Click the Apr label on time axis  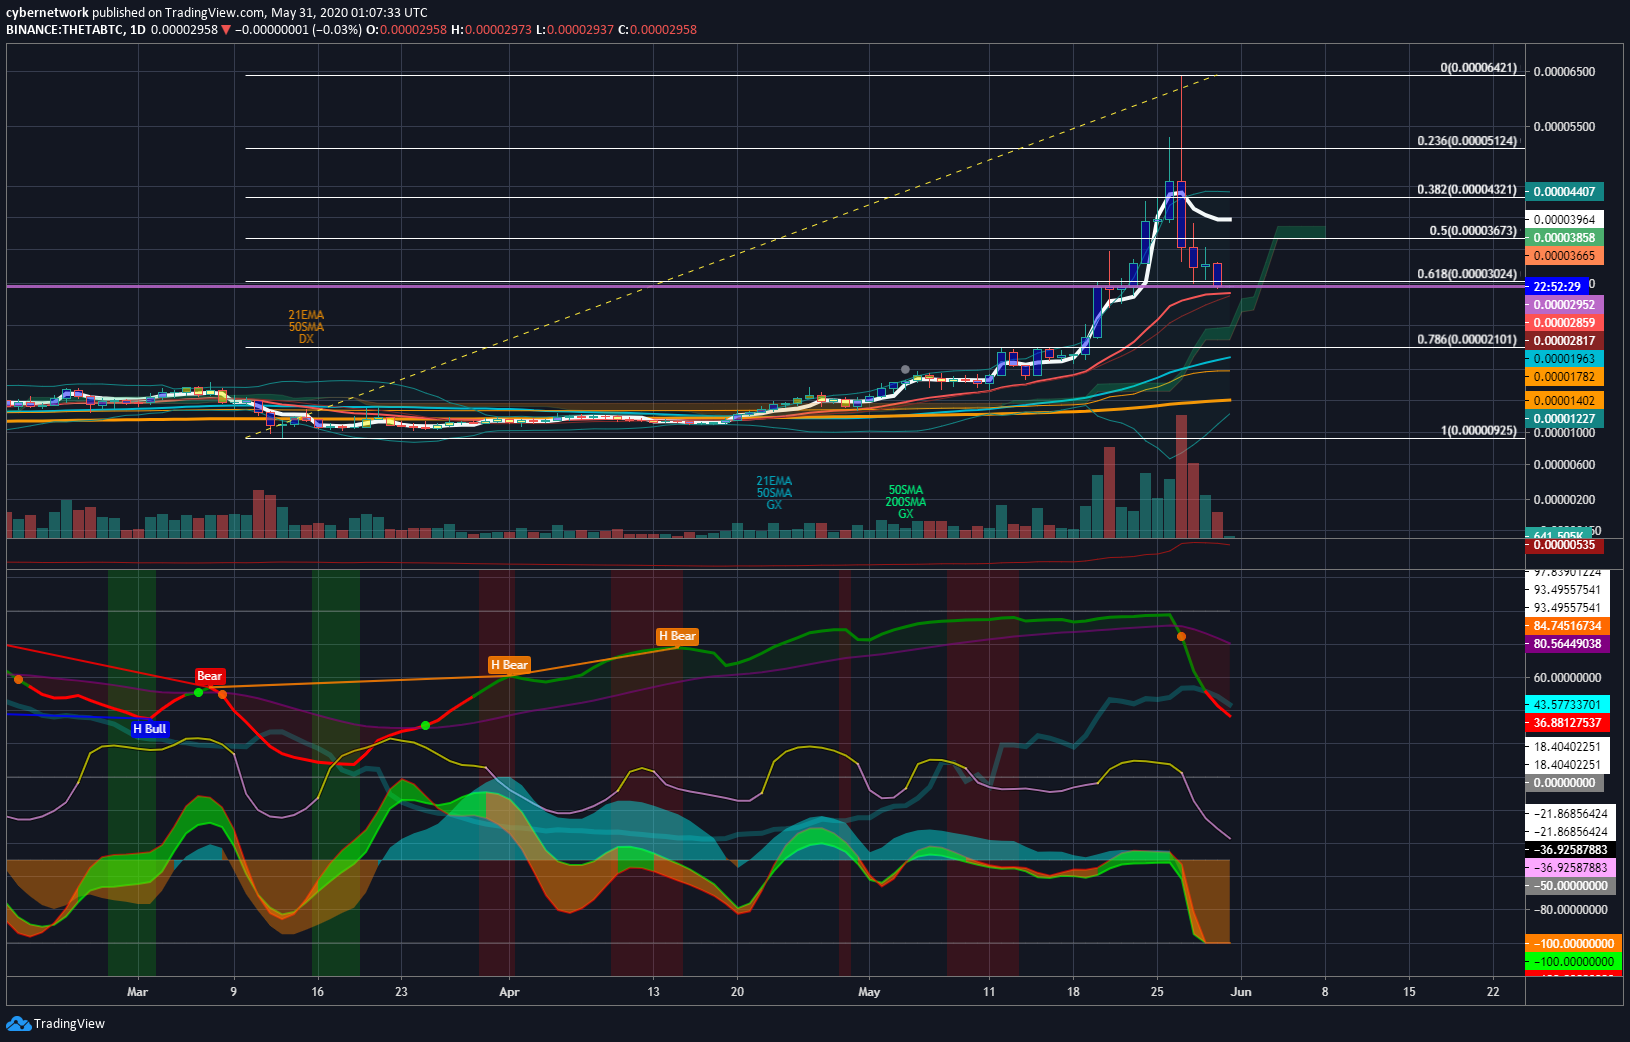tap(509, 992)
